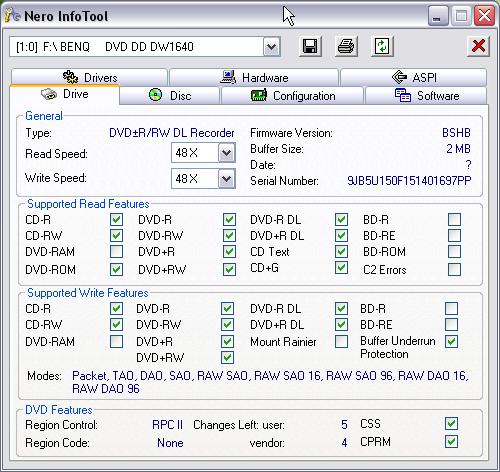Viewport: 500px width, 472px height.
Task: Switch to the Hardware tab
Action: pos(254,77)
